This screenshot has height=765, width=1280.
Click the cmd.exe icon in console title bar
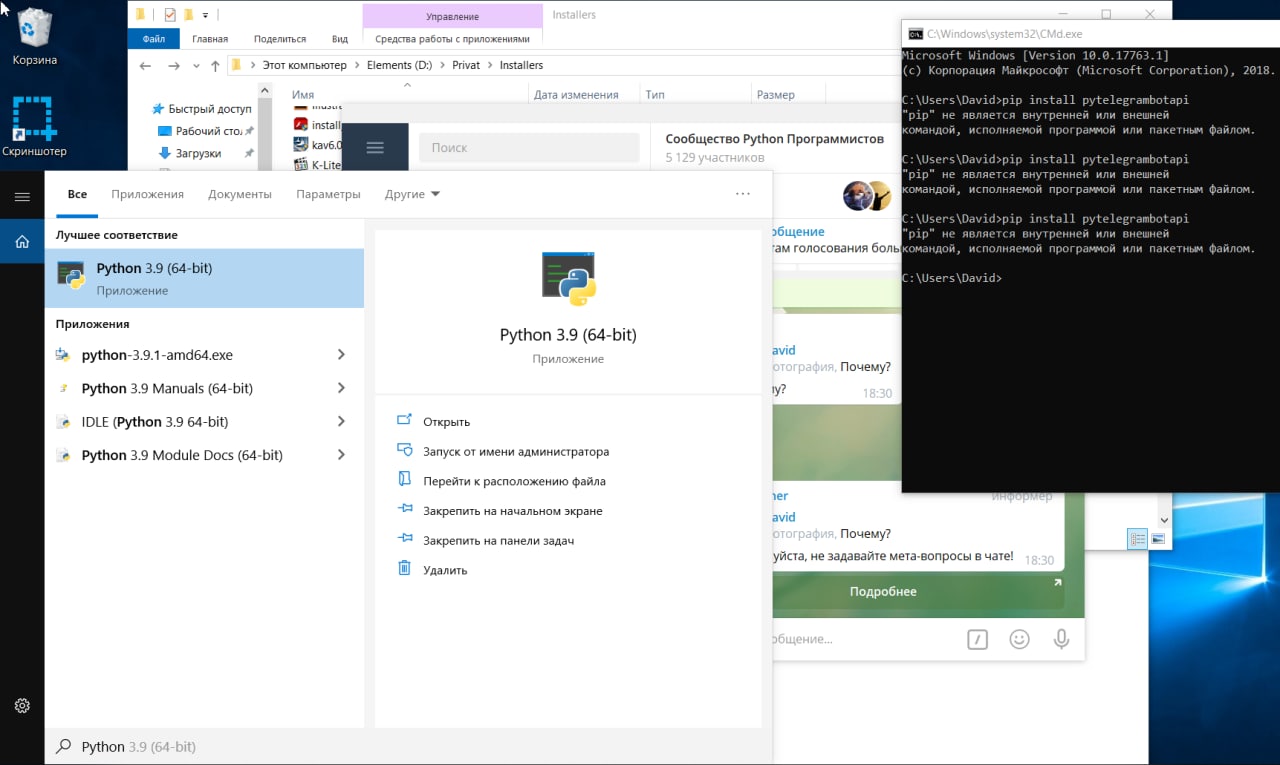[914, 34]
